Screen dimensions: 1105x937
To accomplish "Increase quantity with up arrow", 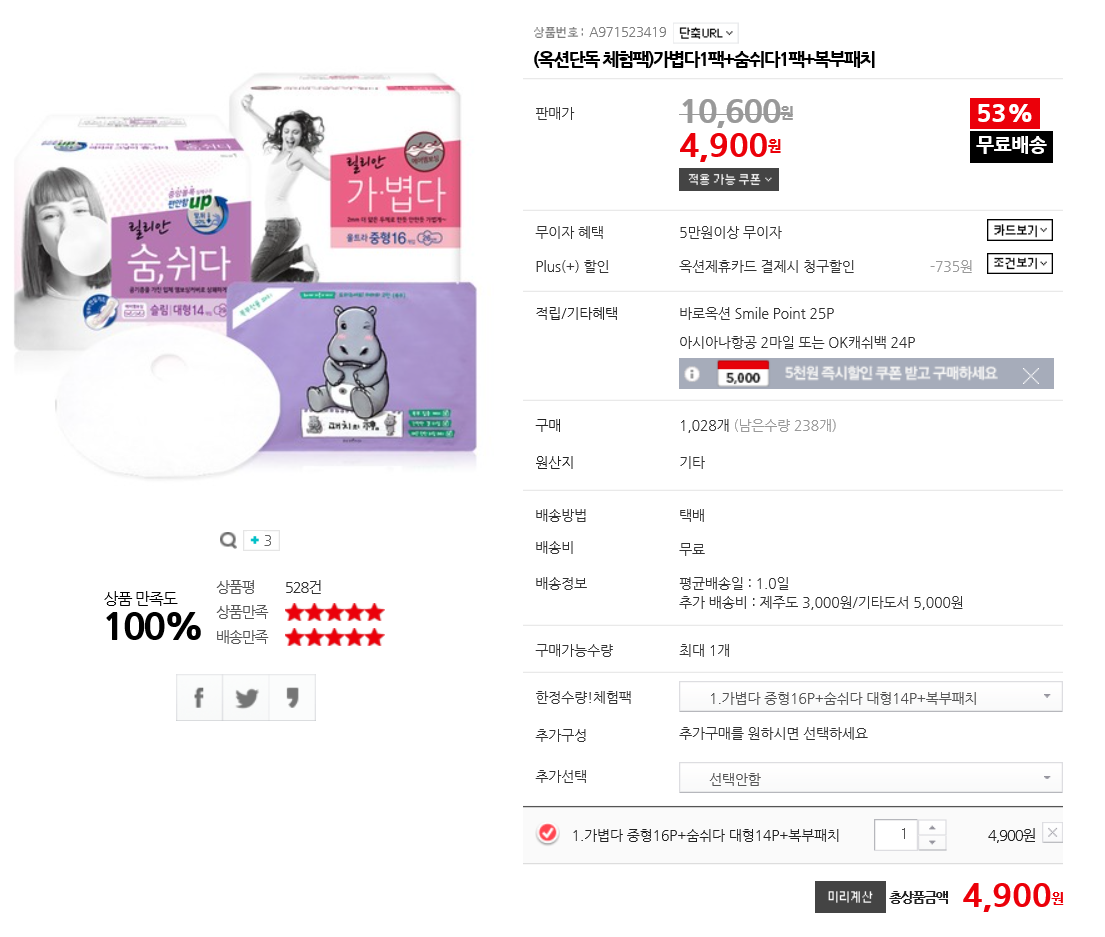I will coord(932,827).
